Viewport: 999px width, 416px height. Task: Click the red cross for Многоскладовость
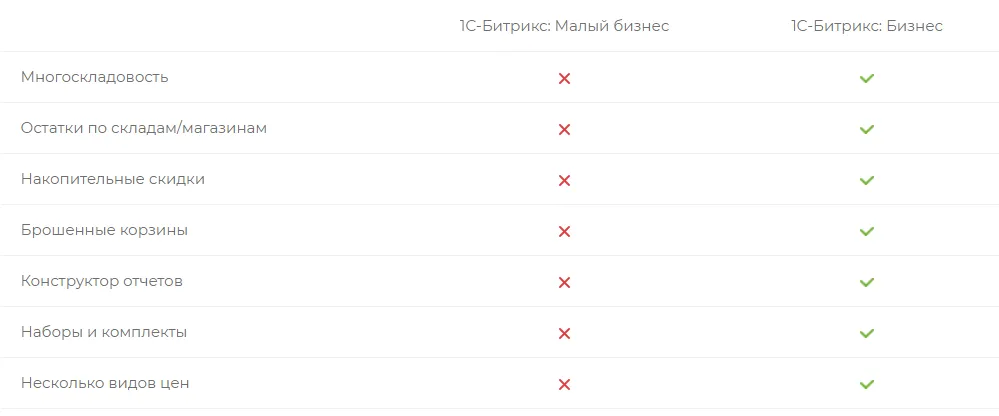564,78
